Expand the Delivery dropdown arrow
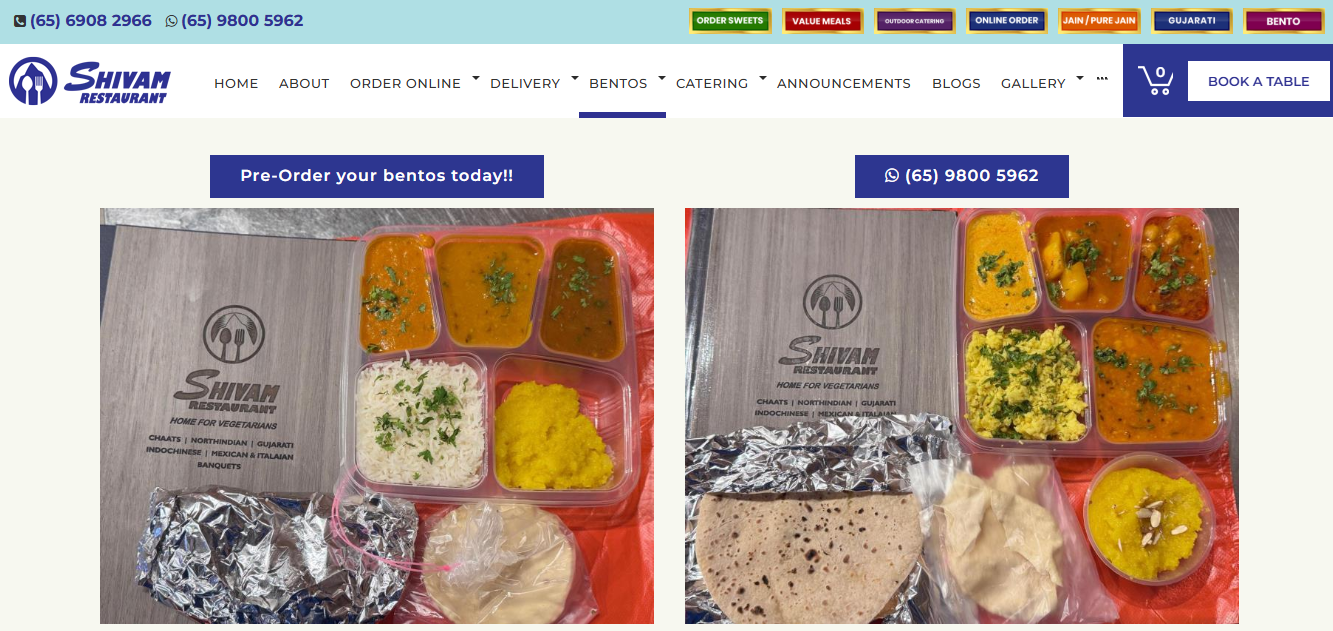This screenshot has height=631, width=1333. 575,77
